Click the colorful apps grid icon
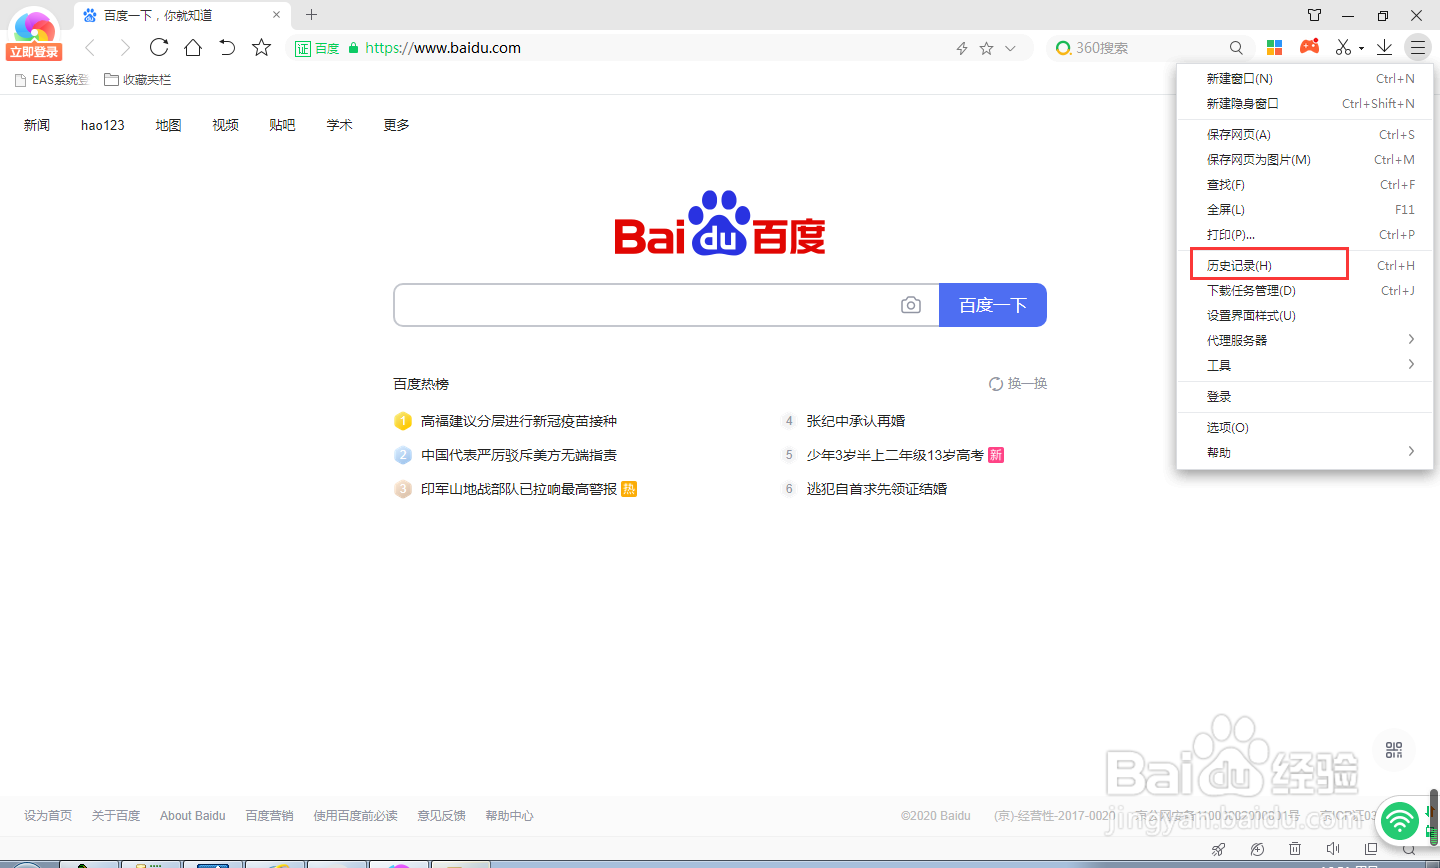This screenshot has height=868, width=1440. tap(1274, 47)
